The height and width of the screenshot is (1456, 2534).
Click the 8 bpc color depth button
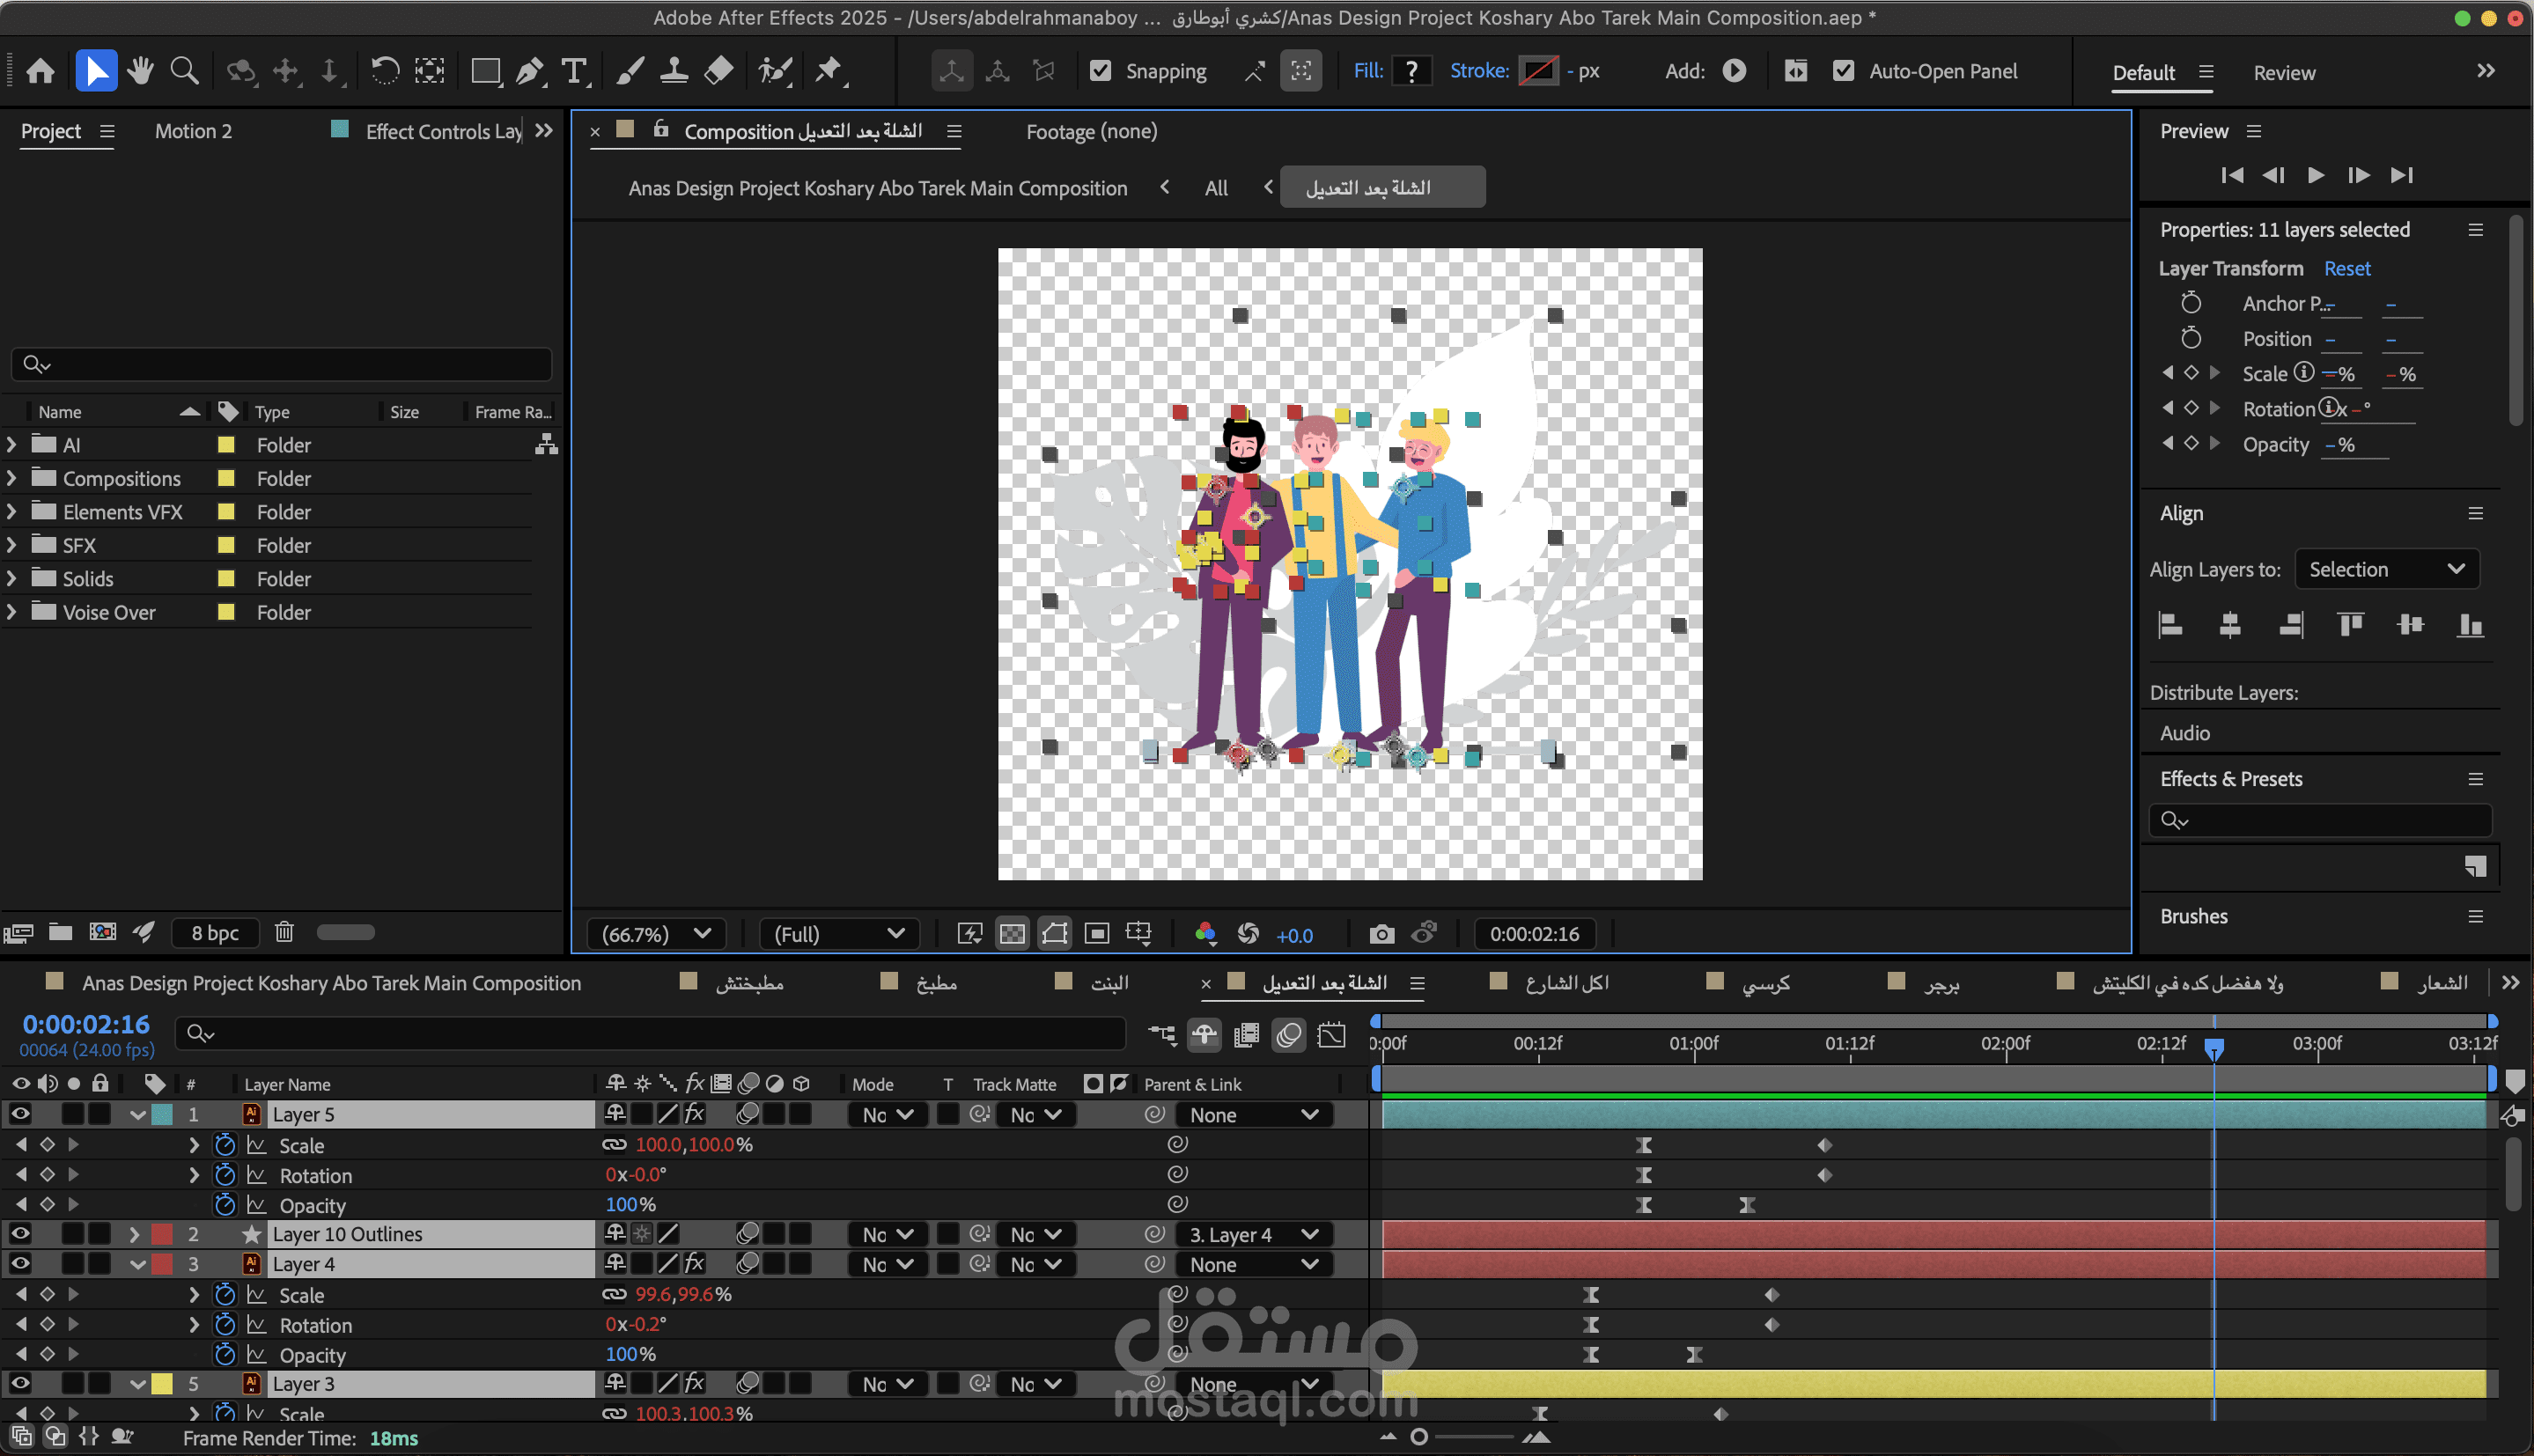pyautogui.click(x=215, y=933)
